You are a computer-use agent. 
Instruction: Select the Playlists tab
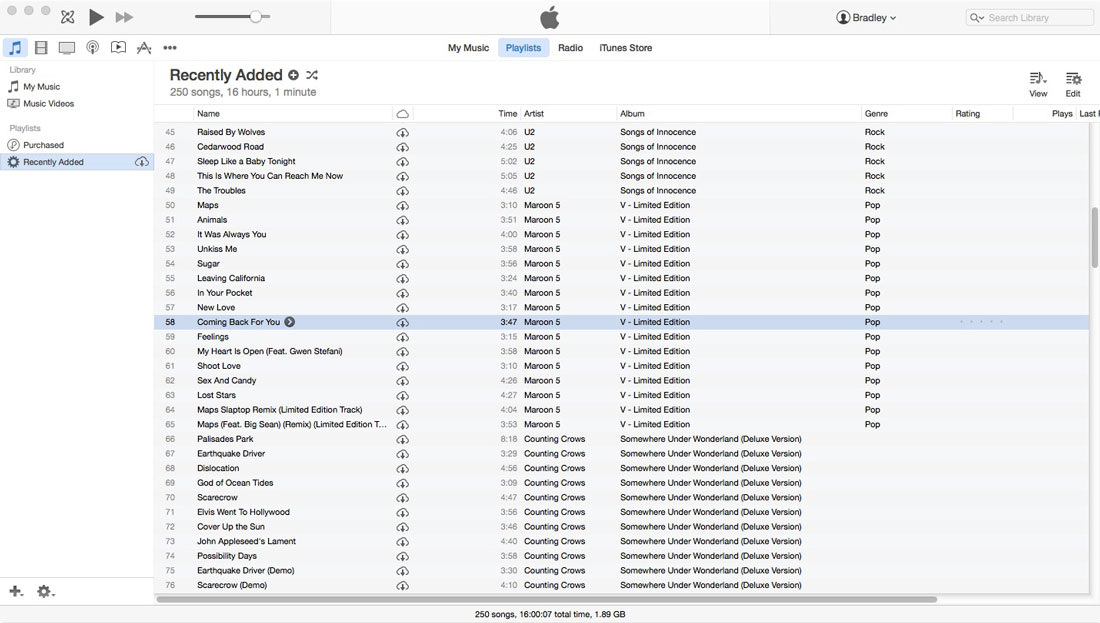click(523, 48)
